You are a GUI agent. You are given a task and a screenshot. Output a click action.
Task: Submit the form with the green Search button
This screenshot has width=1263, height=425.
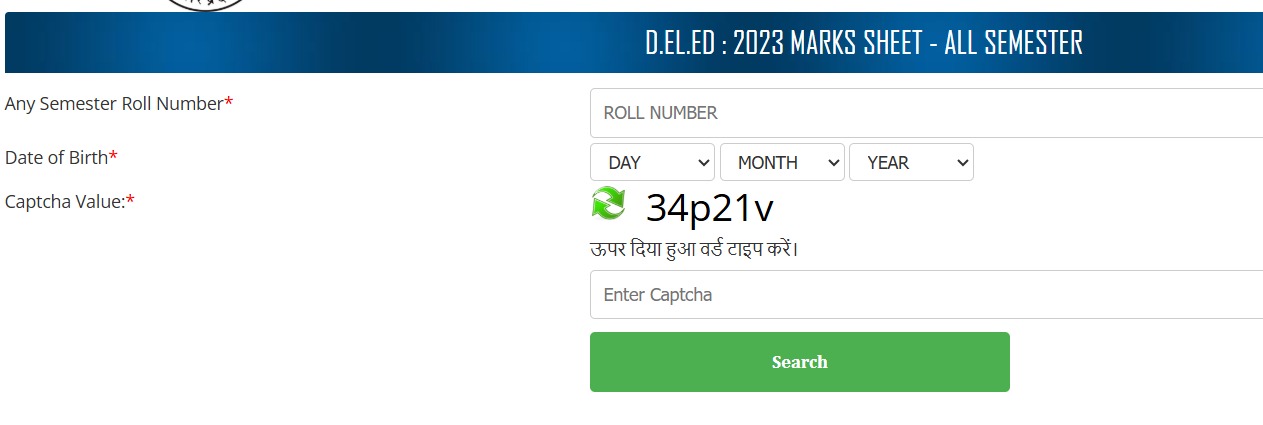pyautogui.click(x=800, y=362)
